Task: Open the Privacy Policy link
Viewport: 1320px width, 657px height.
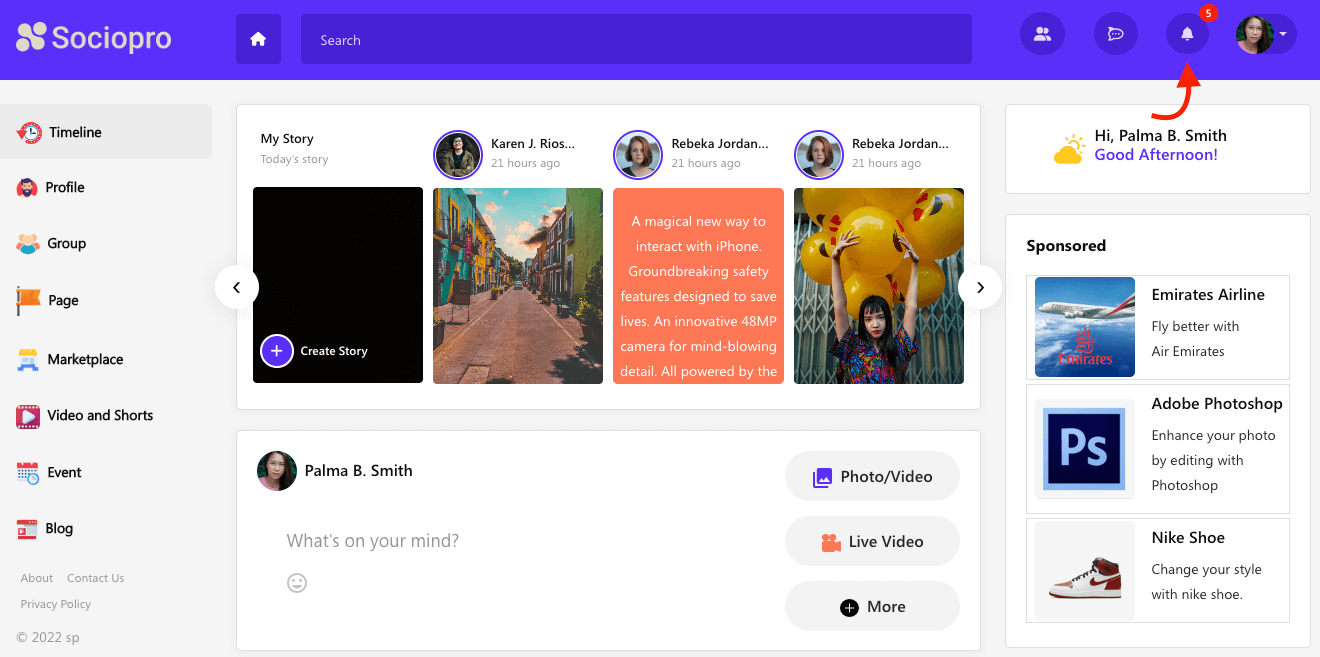Action: 56,604
